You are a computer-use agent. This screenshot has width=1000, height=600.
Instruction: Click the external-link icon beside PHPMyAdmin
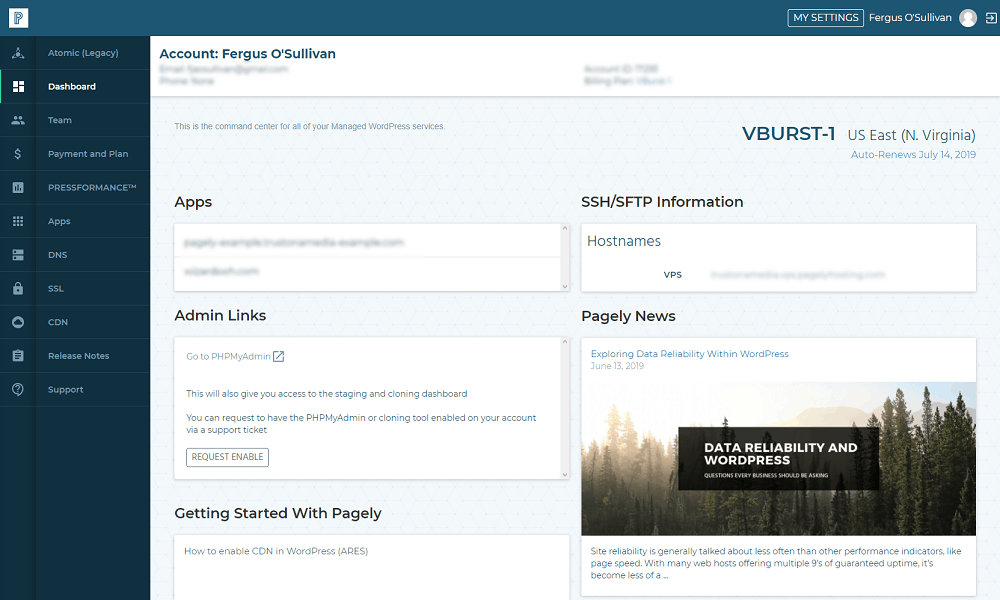(x=279, y=356)
